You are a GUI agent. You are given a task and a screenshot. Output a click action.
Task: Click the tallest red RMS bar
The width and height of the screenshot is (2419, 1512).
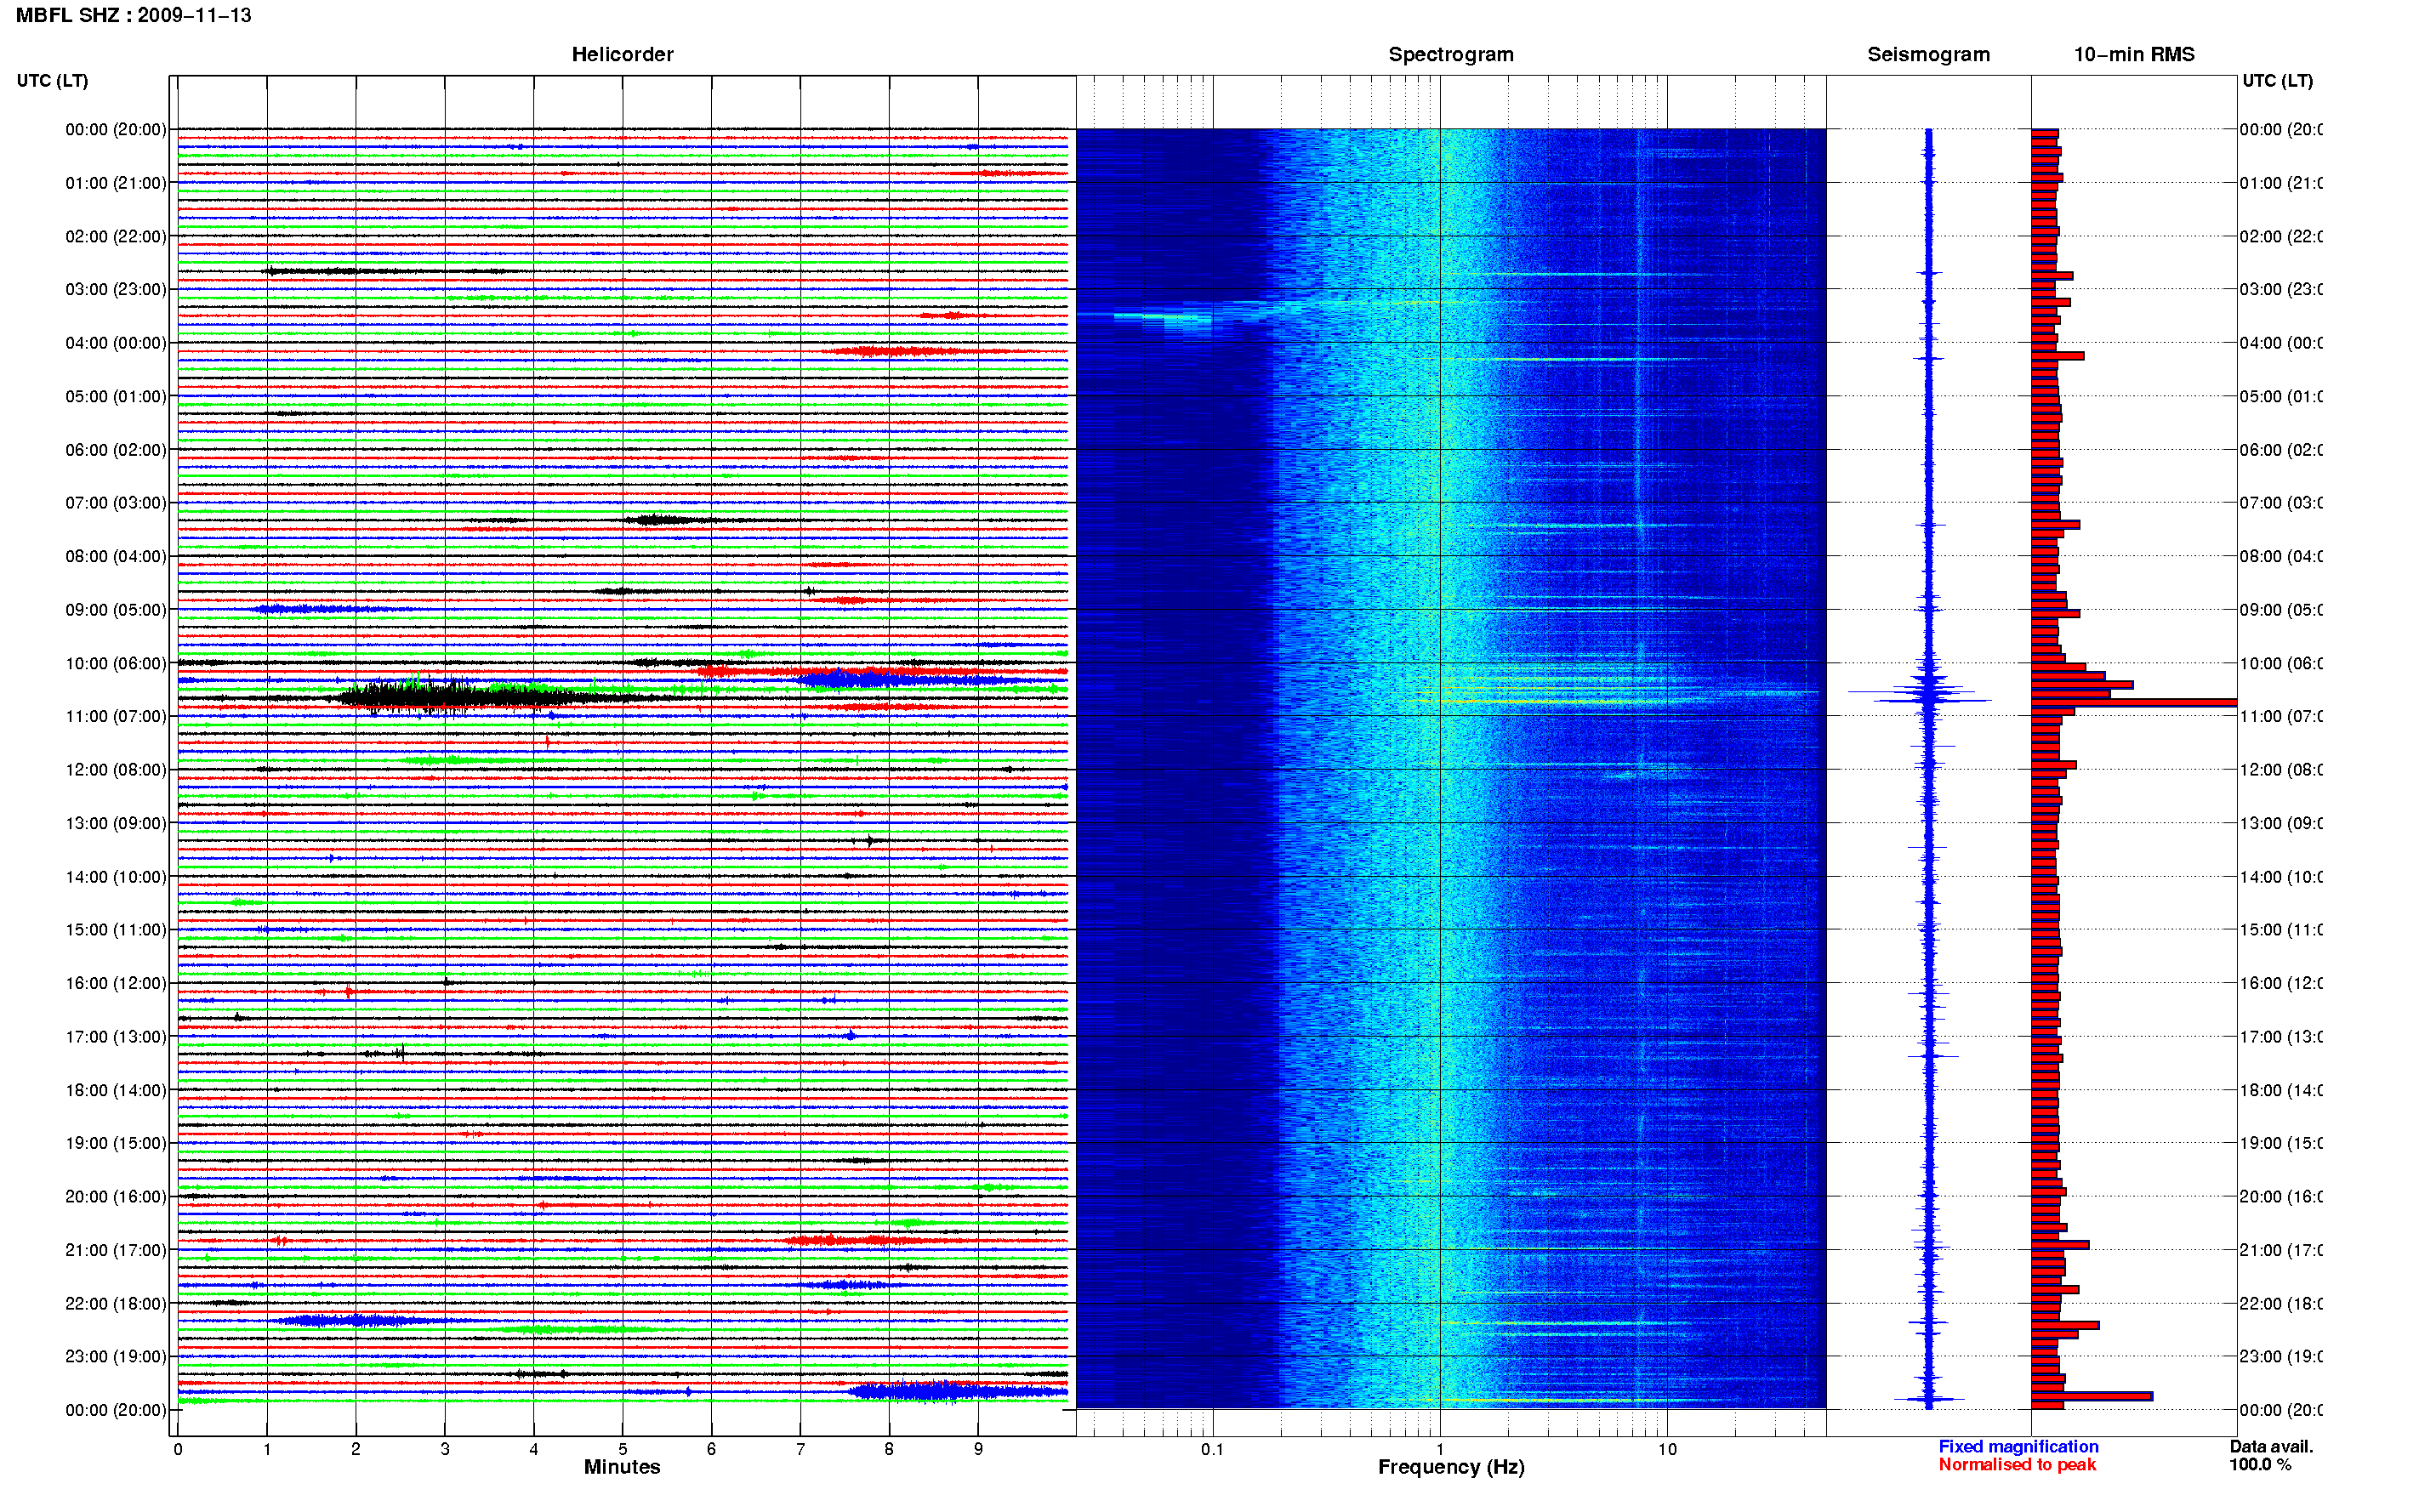point(2133,703)
